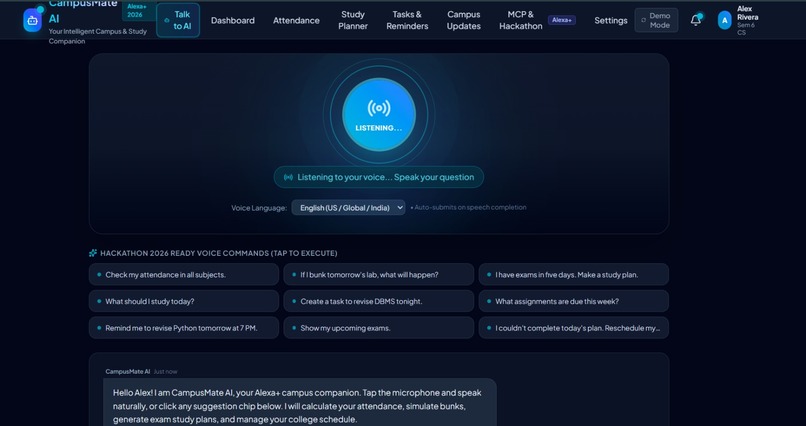Click the 'CampusMate AI' chat sender label
Image resolution: width=806 pixels, height=426 pixels.
127,372
